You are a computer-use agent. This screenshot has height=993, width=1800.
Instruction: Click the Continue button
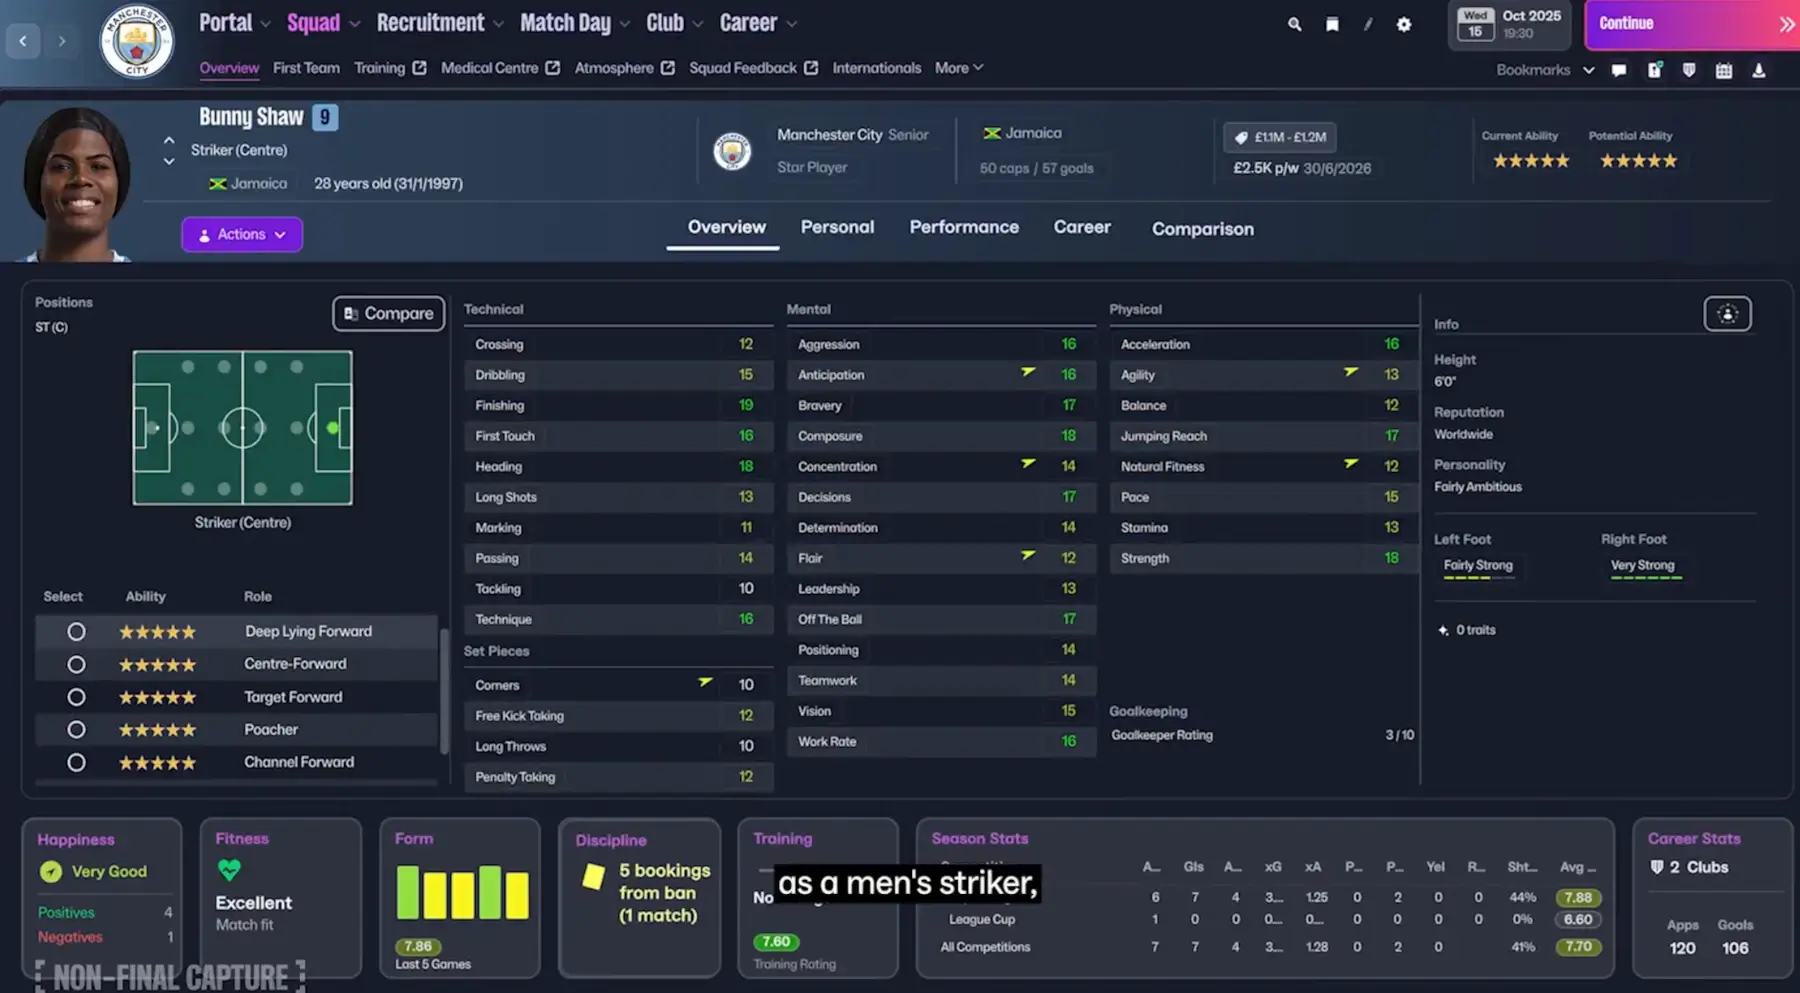tap(1692, 24)
